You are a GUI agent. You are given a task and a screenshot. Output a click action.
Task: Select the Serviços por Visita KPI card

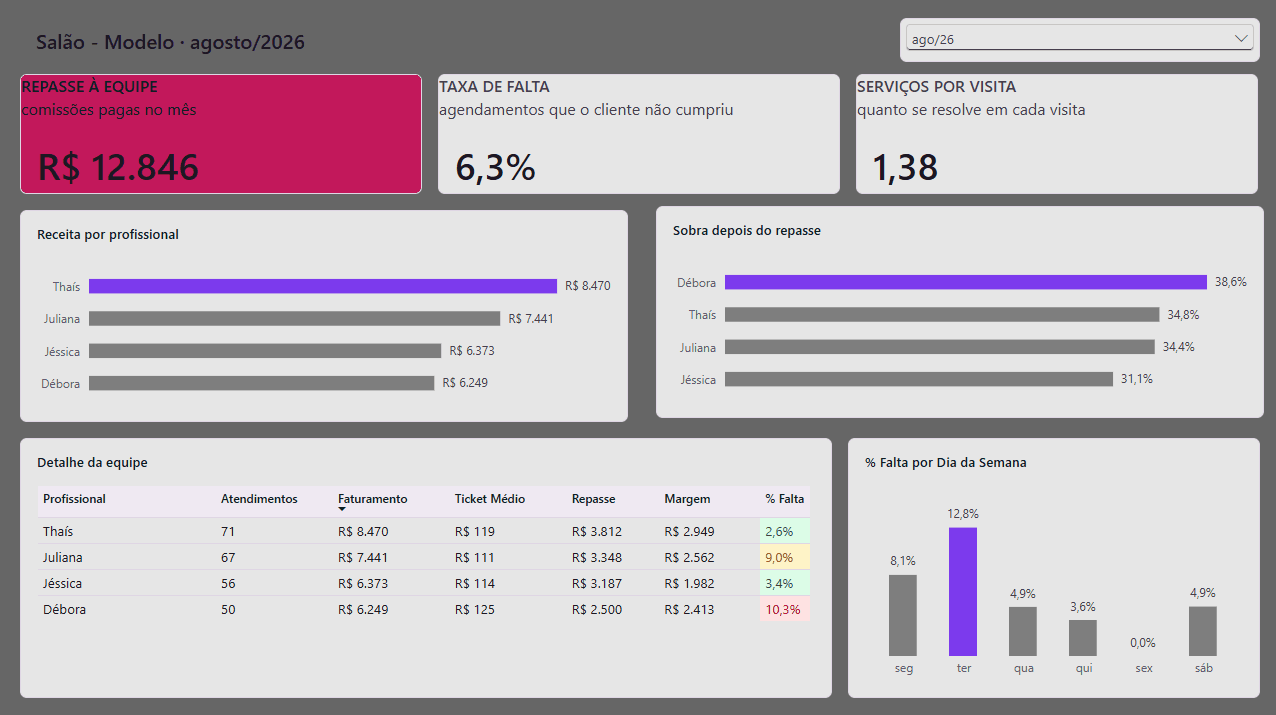pos(1057,134)
